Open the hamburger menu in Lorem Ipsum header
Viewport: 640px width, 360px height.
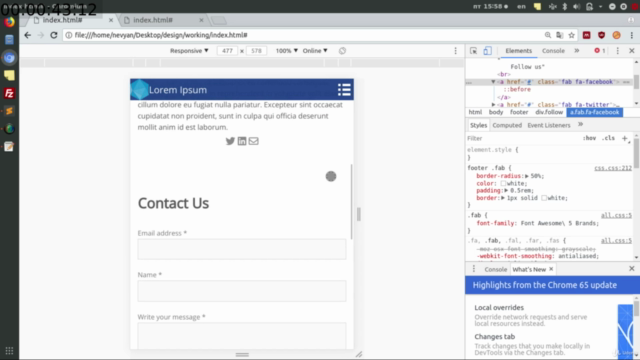click(x=344, y=89)
